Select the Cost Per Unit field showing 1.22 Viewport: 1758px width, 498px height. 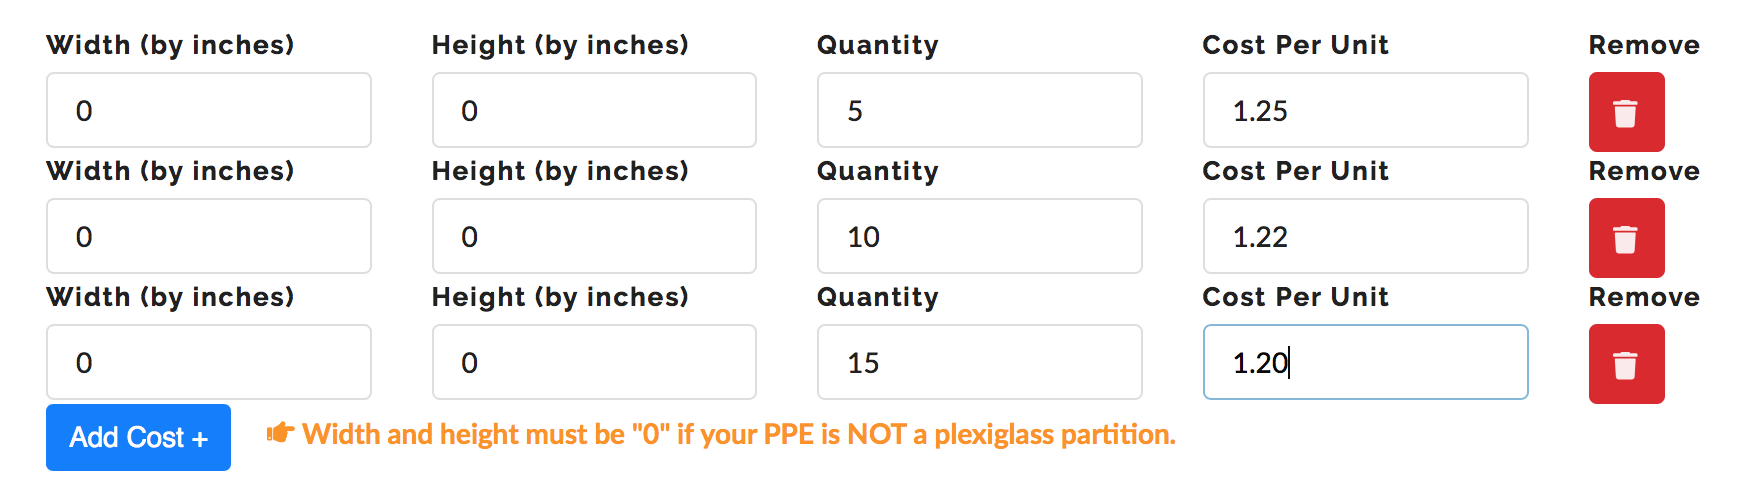pos(1365,236)
